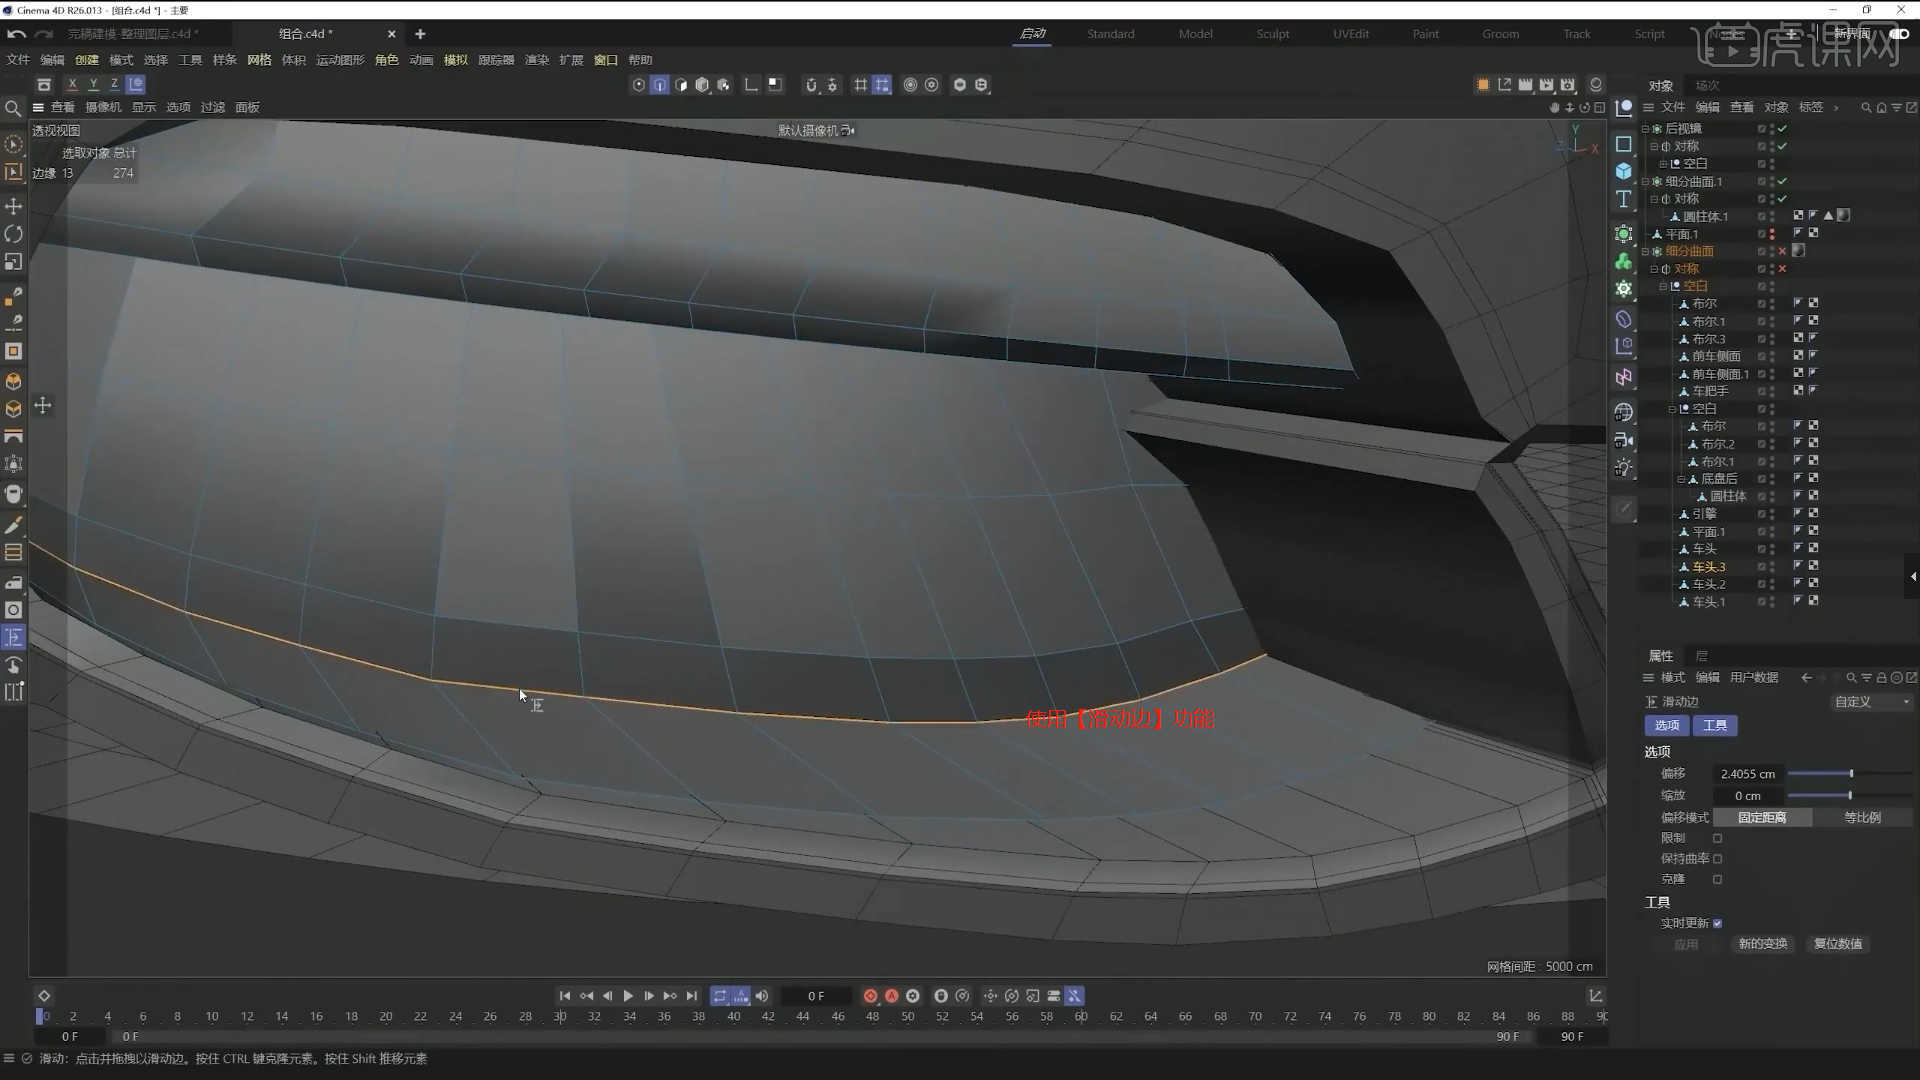Image resolution: width=1920 pixels, height=1080 pixels.
Task: Collapse the 细分曲面.1 tree node
Action: coord(1646,182)
